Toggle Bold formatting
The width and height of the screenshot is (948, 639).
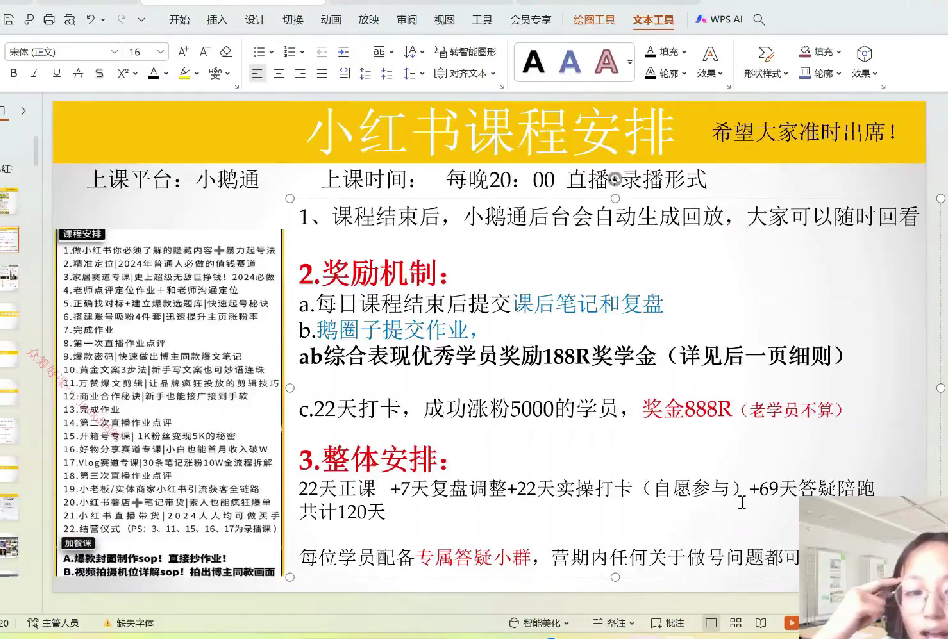(14, 74)
